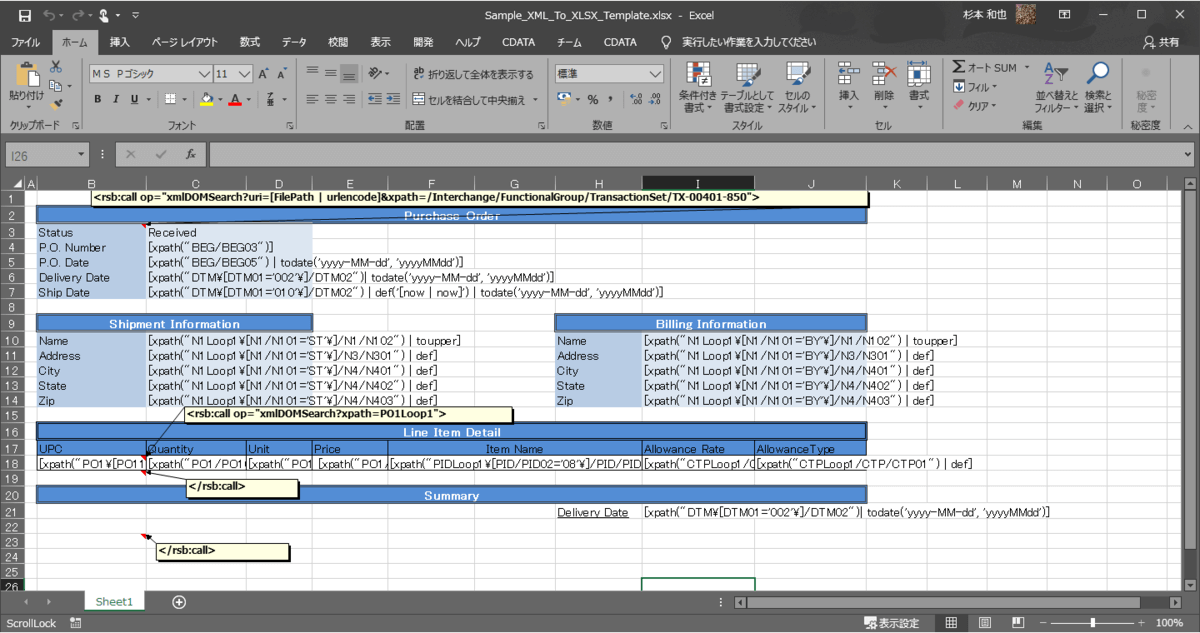
Task: Click the Format Painter brush icon
Action: tap(56, 102)
